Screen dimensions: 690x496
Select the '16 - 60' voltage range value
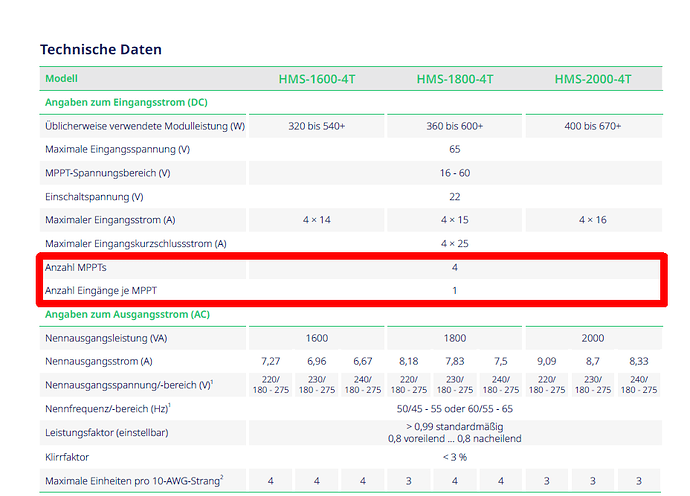(x=455, y=173)
